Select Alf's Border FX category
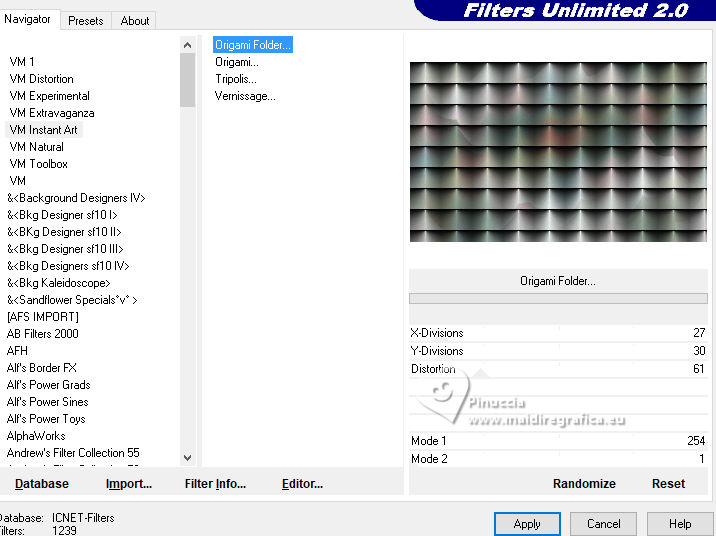Viewport: 716px width, 536px height. [x=42, y=368]
